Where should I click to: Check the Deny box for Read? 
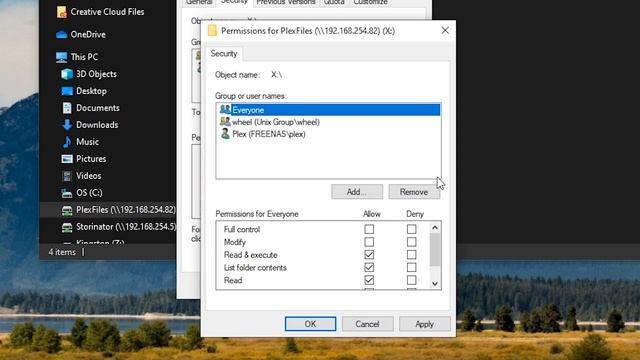click(x=411, y=280)
